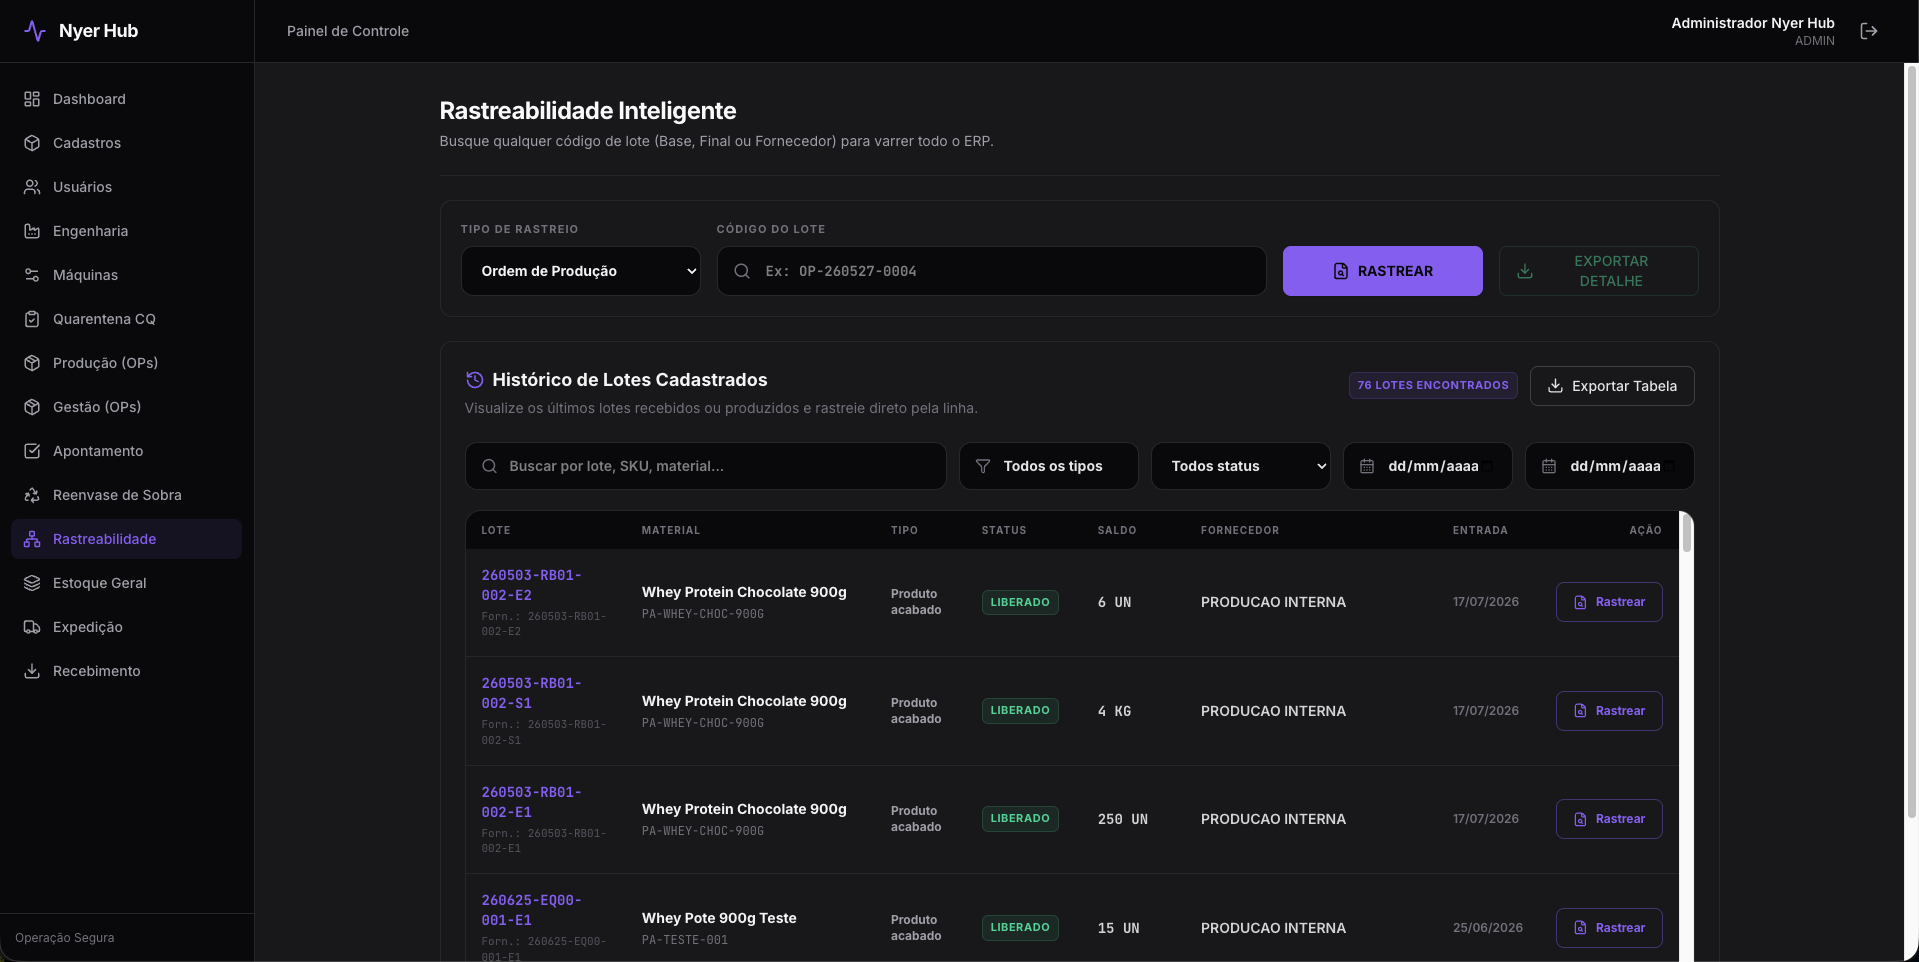1919x962 pixels.
Task: Click the search icon in Buscar por lote field
Action: (489, 466)
